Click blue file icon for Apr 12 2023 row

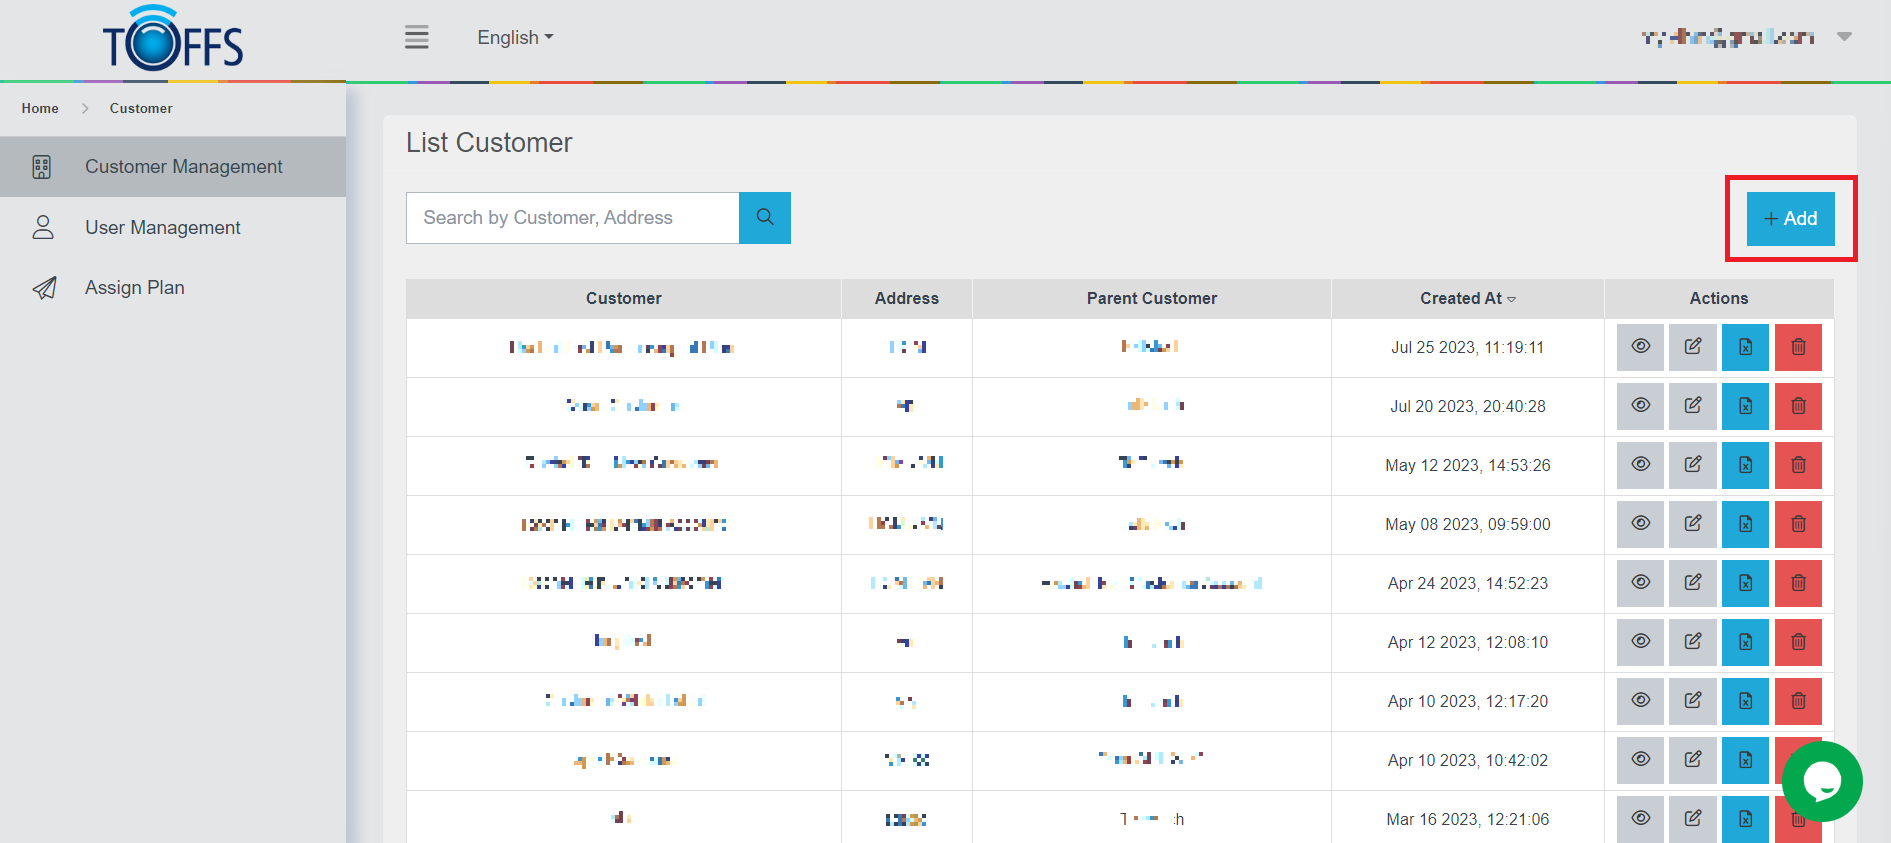[x=1744, y=642]
